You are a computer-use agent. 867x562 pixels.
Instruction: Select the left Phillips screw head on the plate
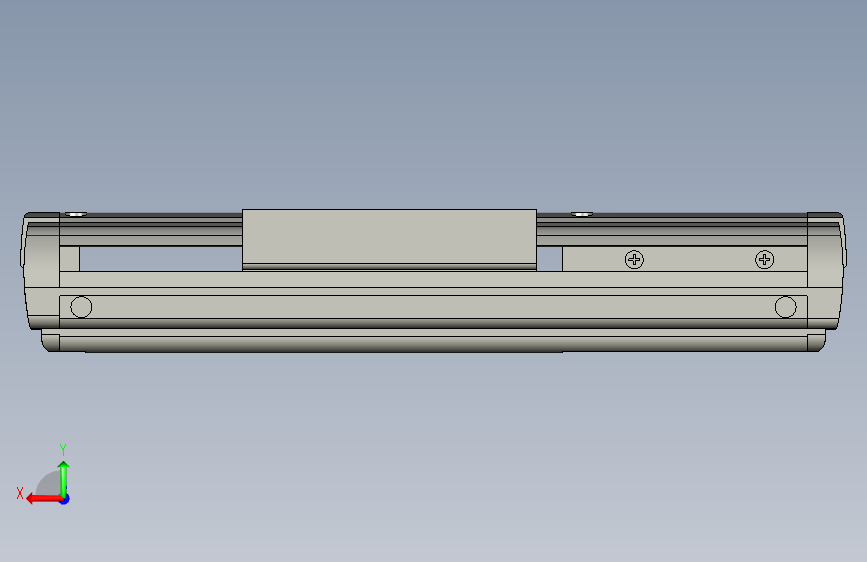[634, 259]
